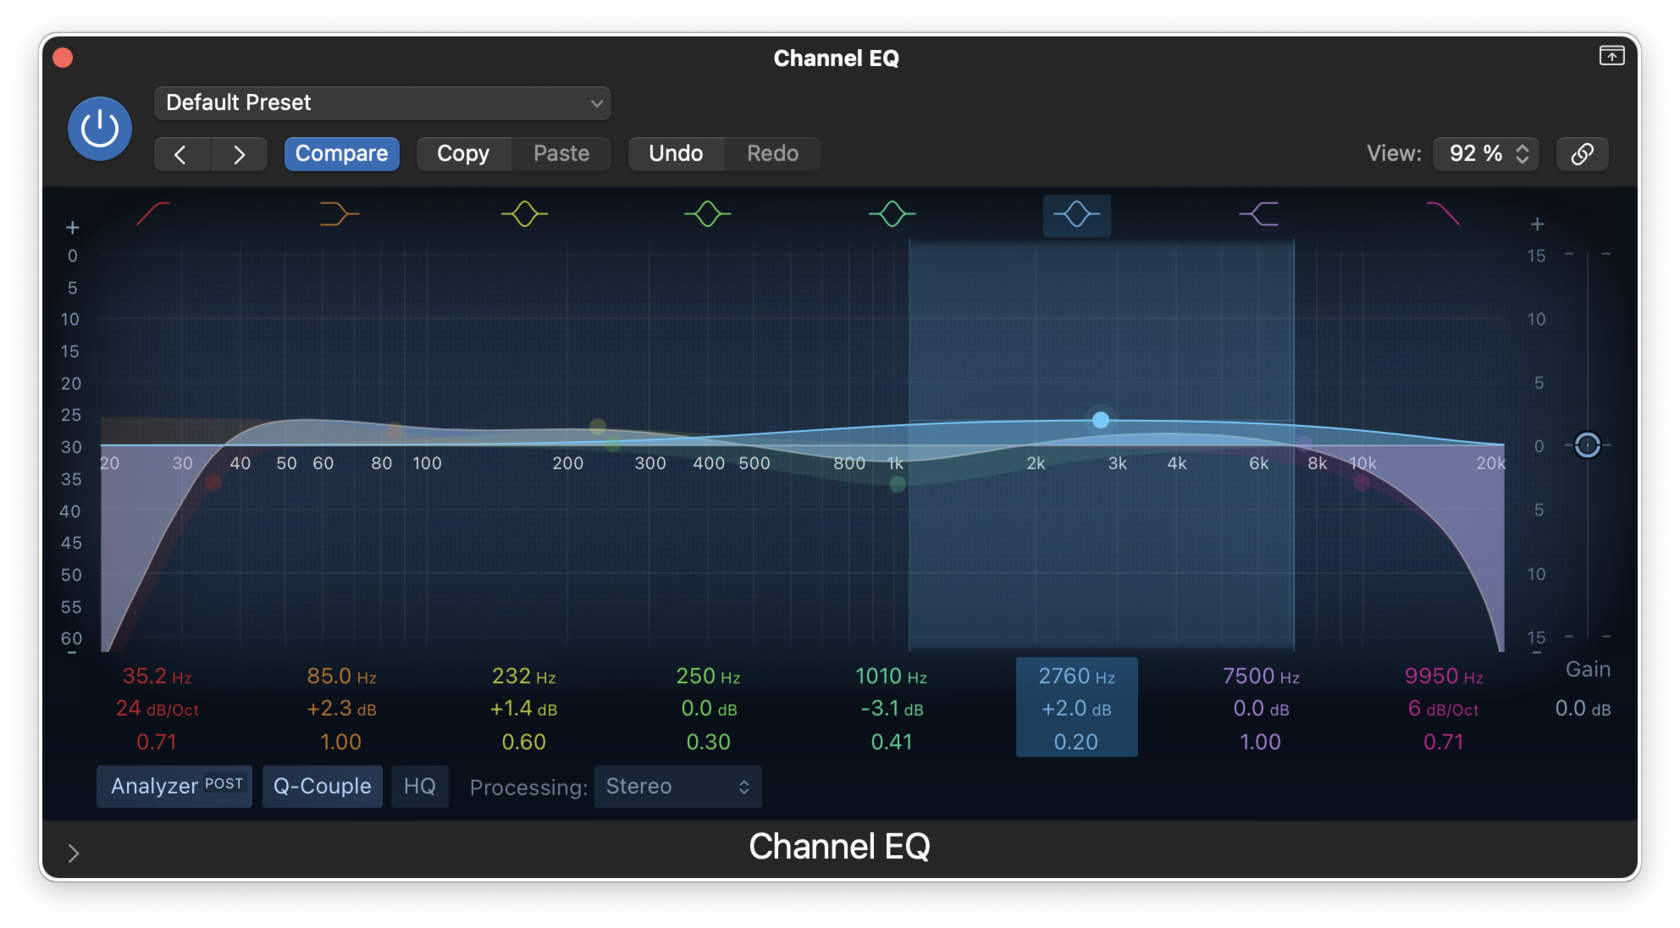Click the link icon button

[1582, 154]
